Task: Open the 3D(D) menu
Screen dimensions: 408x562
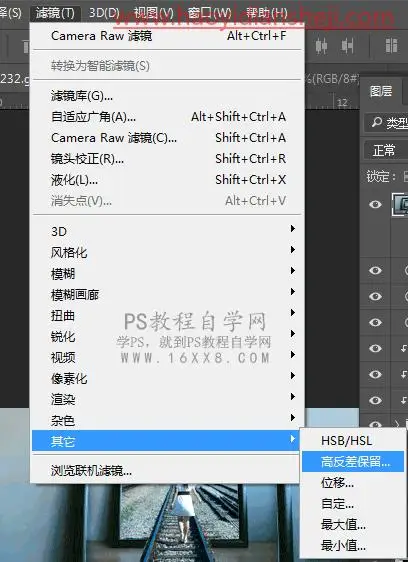Action: (x=104, y=13)
